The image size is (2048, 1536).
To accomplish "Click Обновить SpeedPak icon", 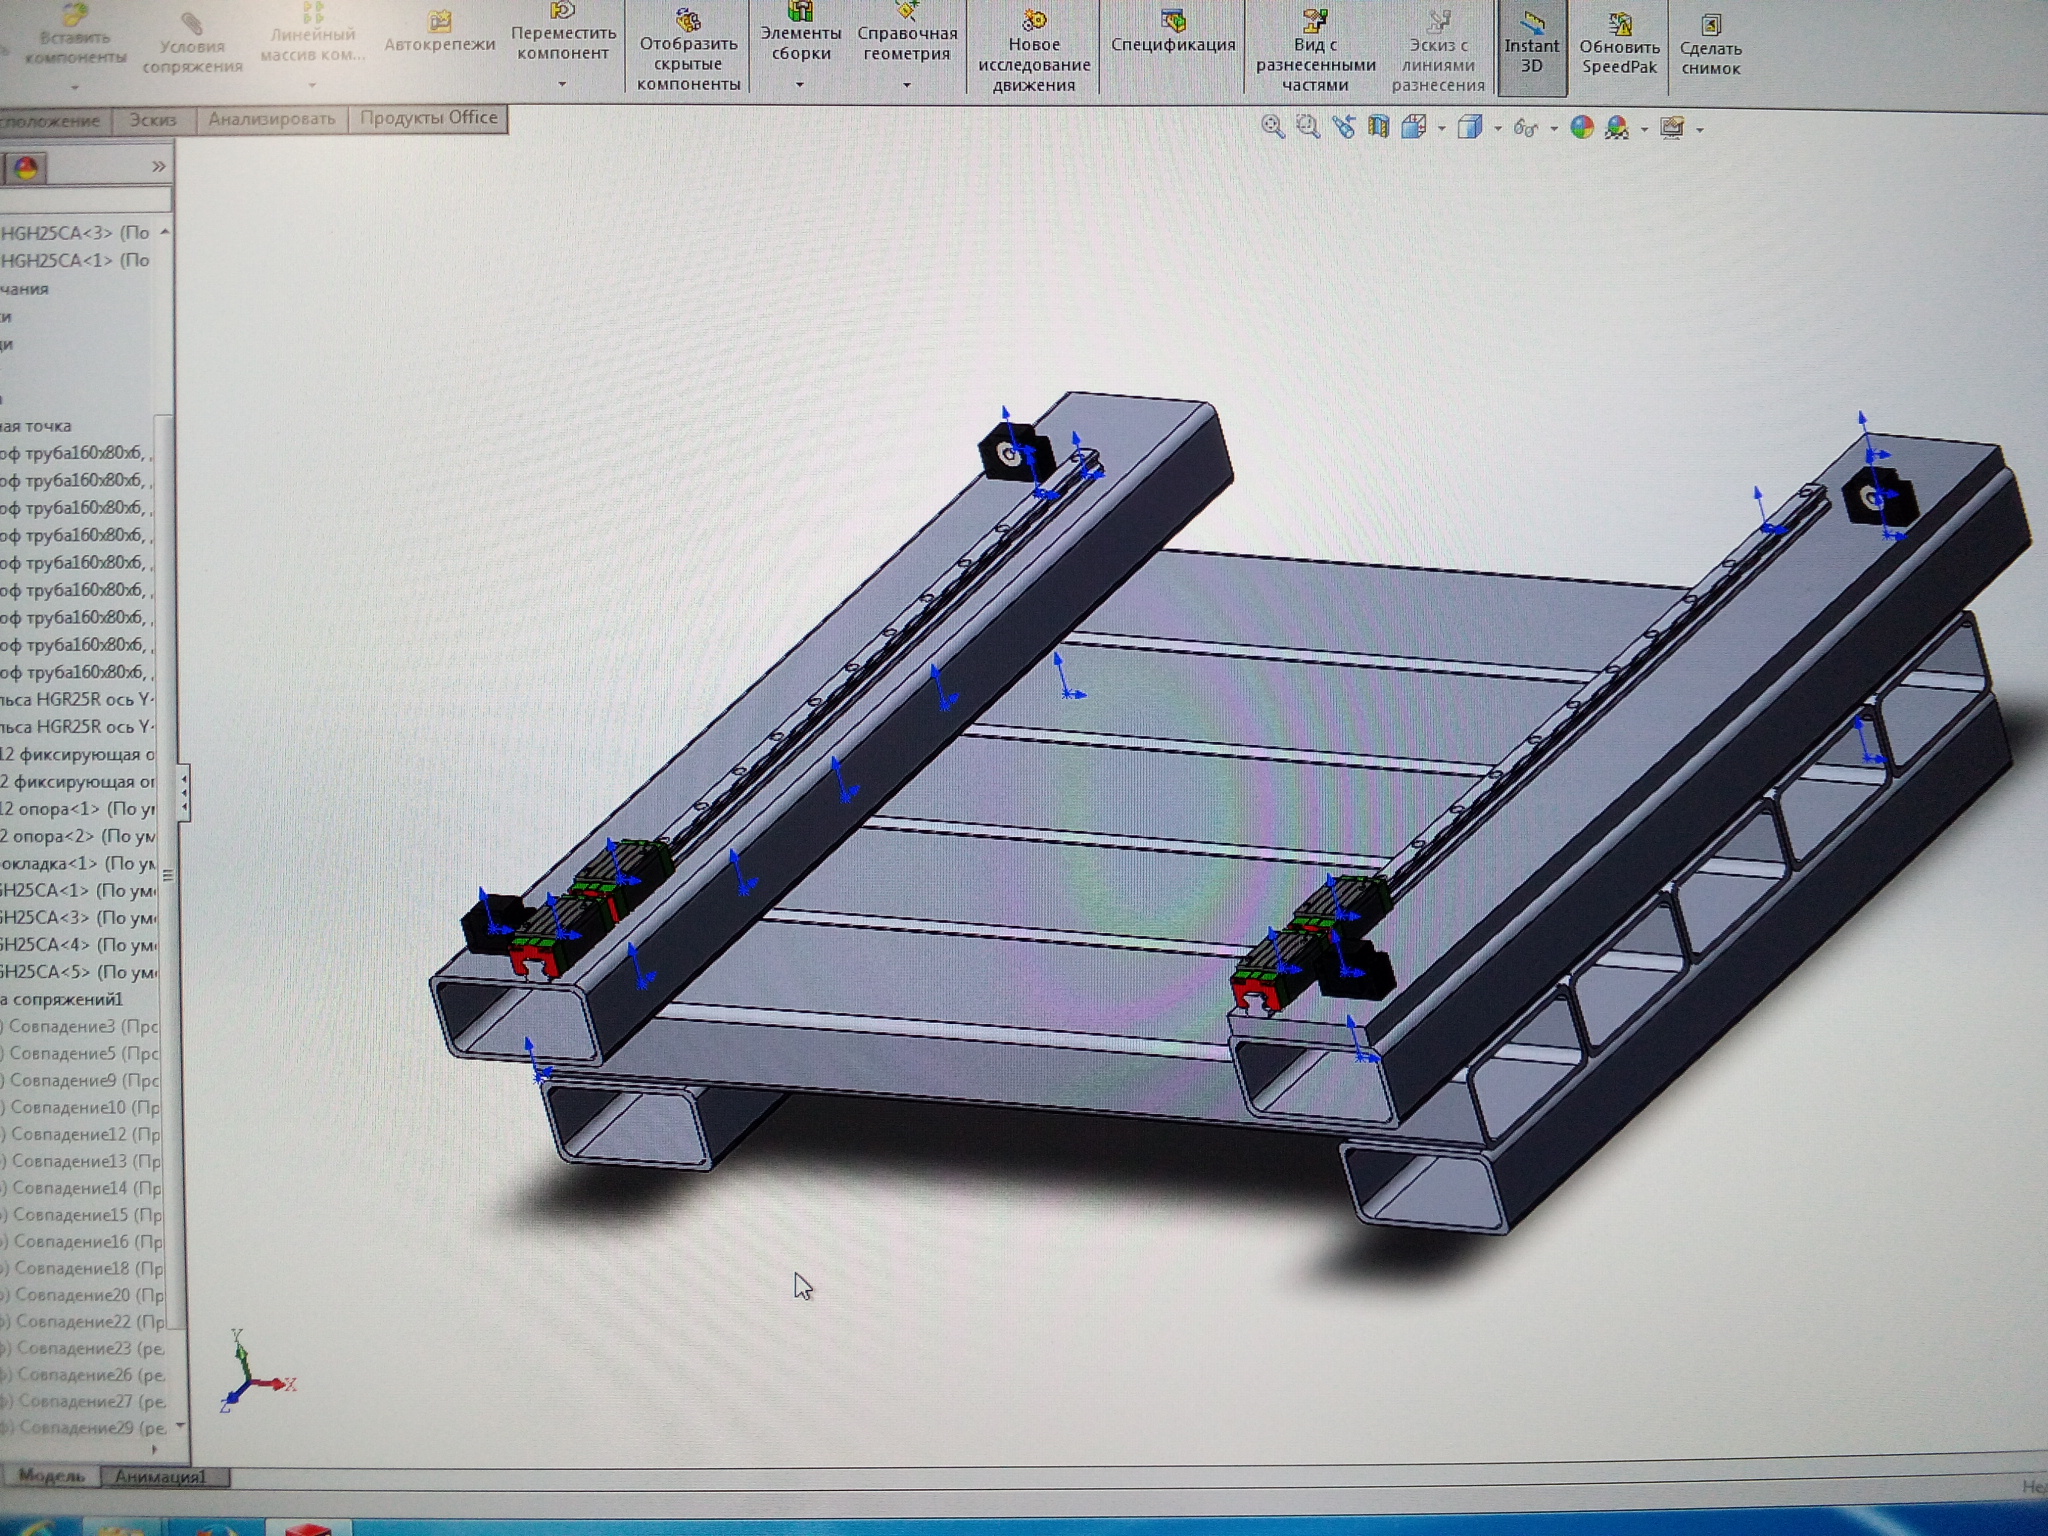I will click(x=1619, y=45).
